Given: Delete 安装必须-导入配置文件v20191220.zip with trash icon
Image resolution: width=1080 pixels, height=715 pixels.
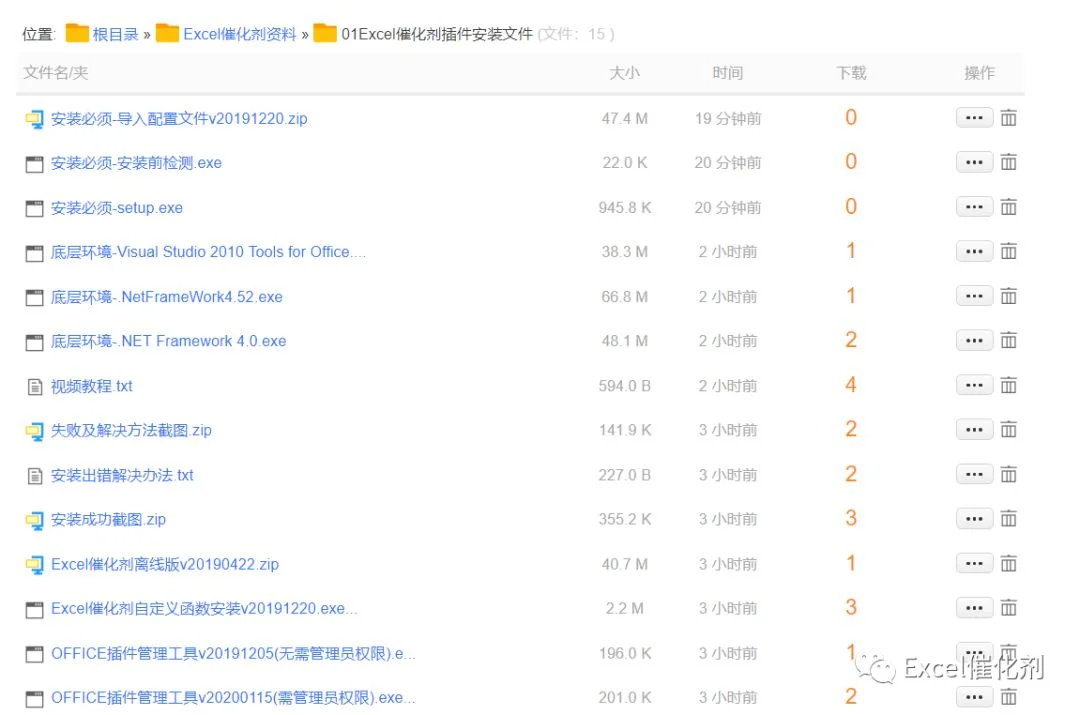Looking at the screenshot, I should (x=1008, y=118).
